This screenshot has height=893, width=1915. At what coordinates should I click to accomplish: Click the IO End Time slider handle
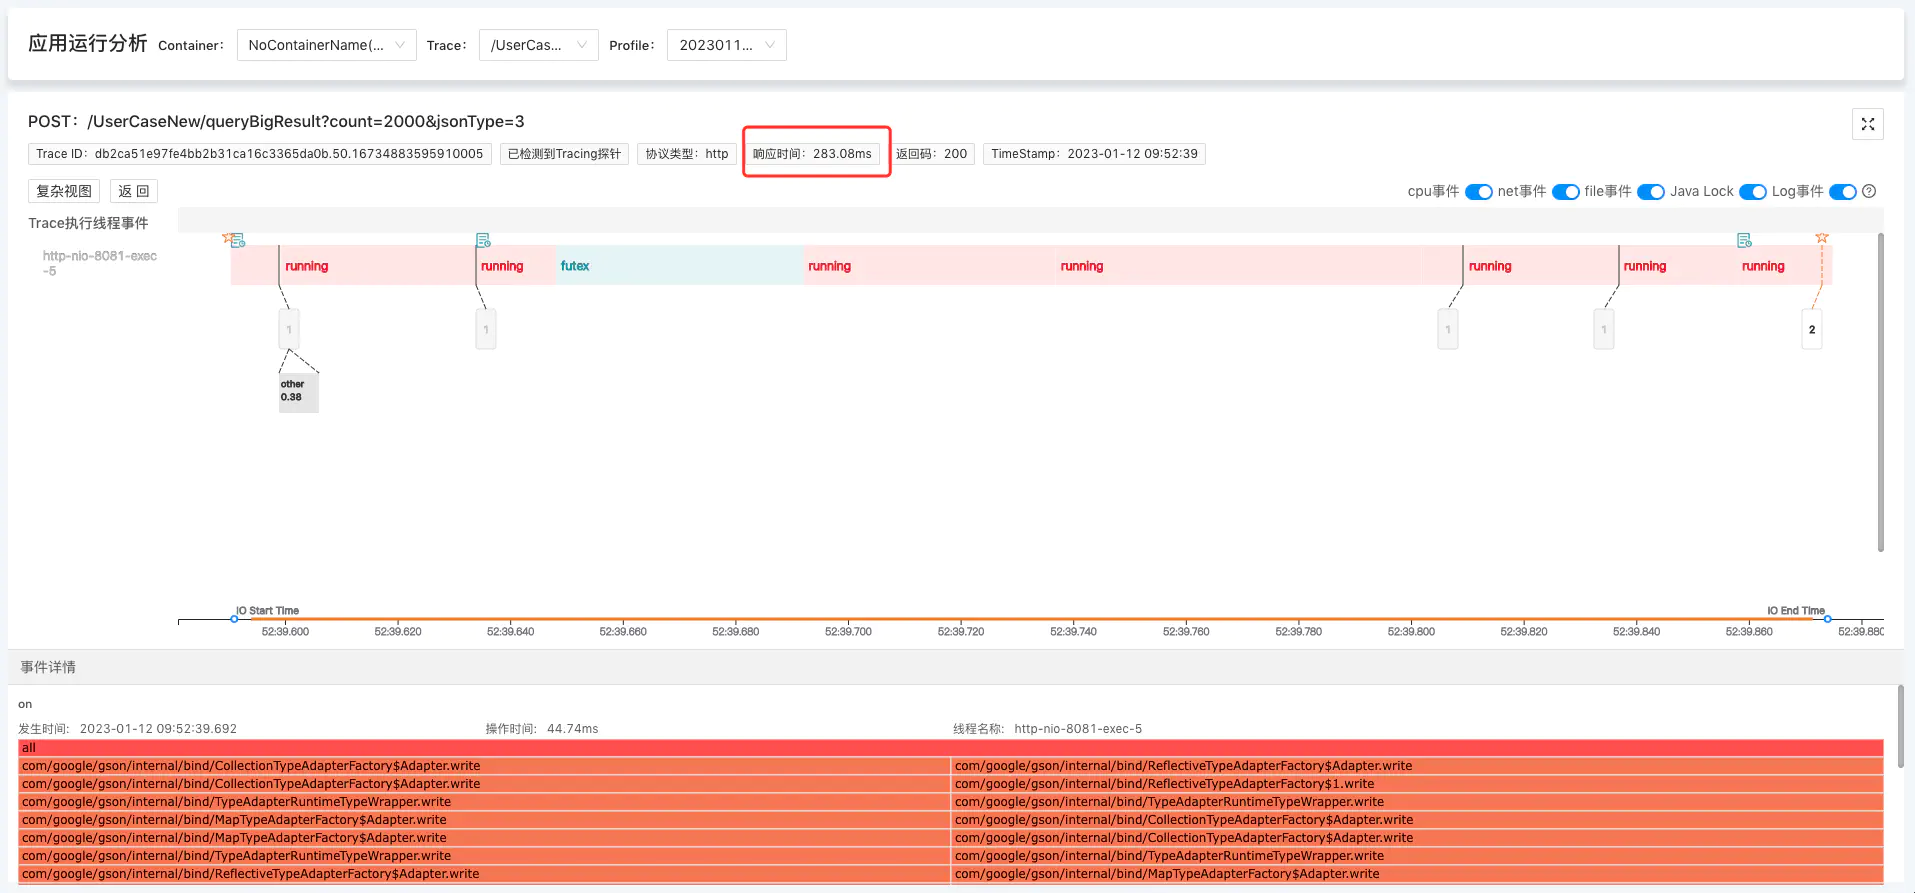pos(1827,619)
